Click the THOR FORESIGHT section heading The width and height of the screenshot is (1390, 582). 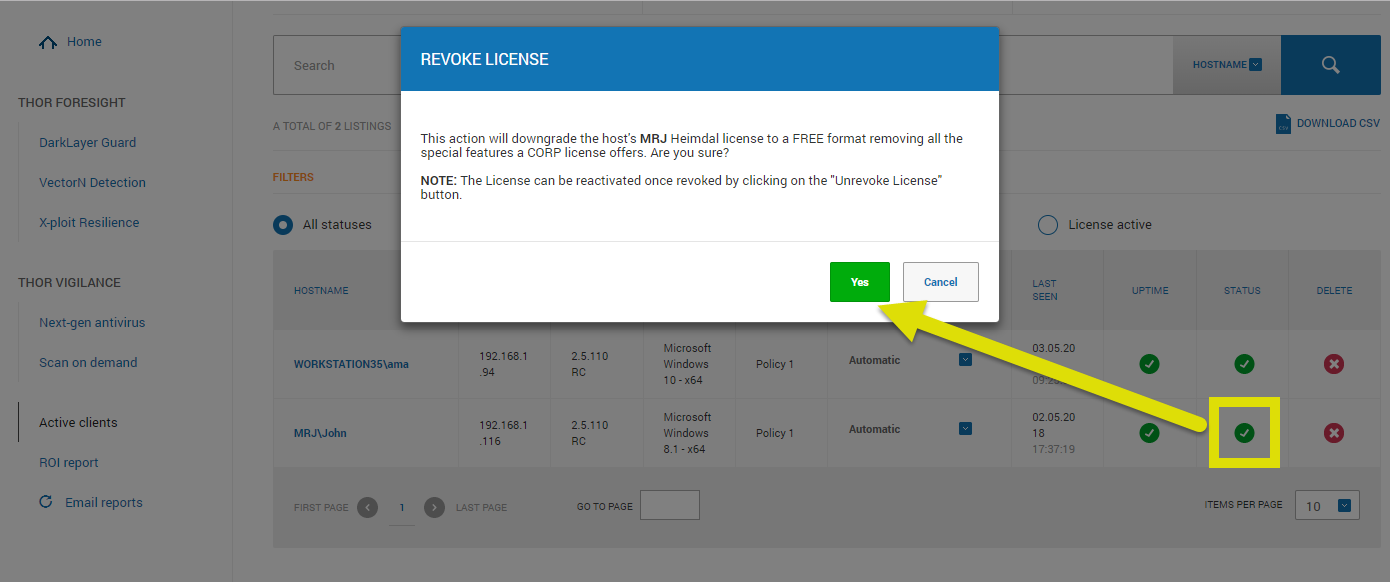pos(72,102)
